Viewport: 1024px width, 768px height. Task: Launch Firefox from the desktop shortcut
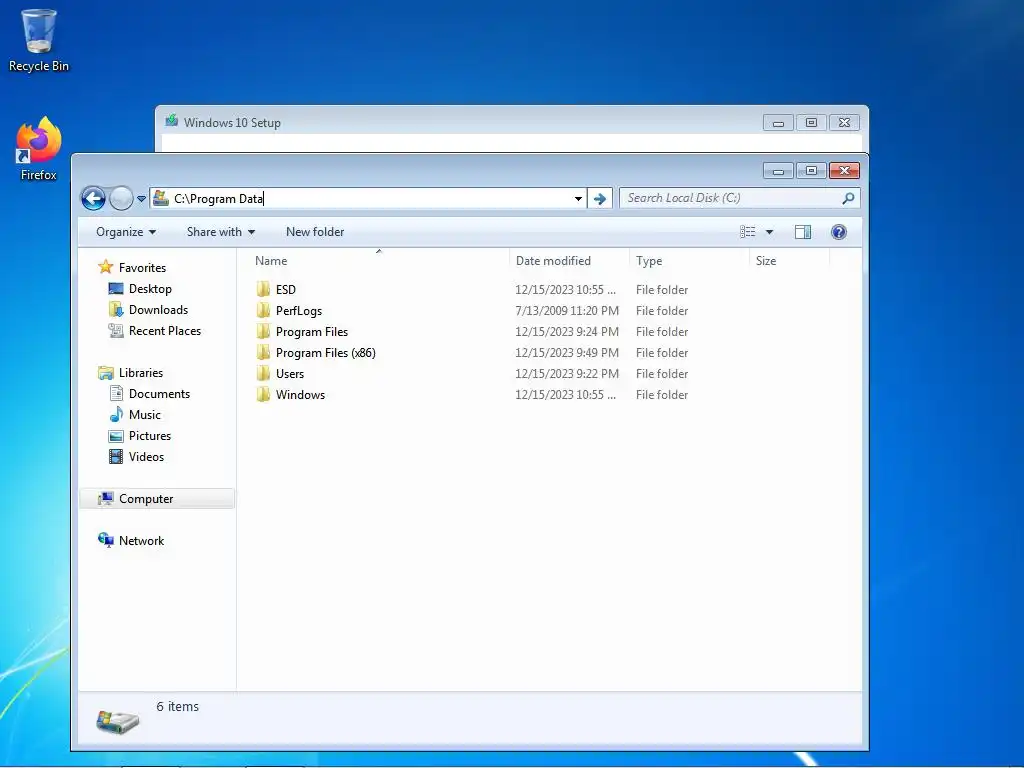click(39, 149)
